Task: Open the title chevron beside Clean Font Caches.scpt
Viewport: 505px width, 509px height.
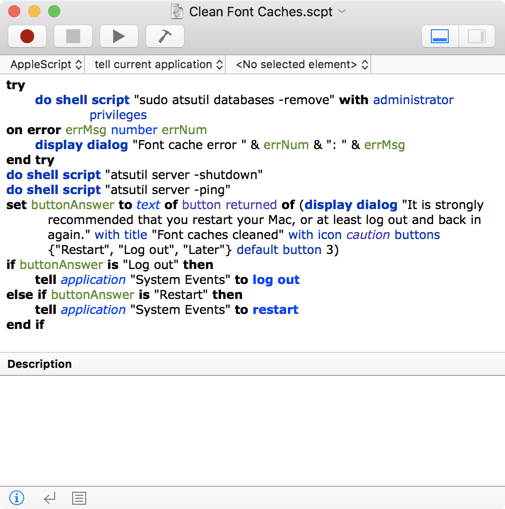Action: (342, 11)
